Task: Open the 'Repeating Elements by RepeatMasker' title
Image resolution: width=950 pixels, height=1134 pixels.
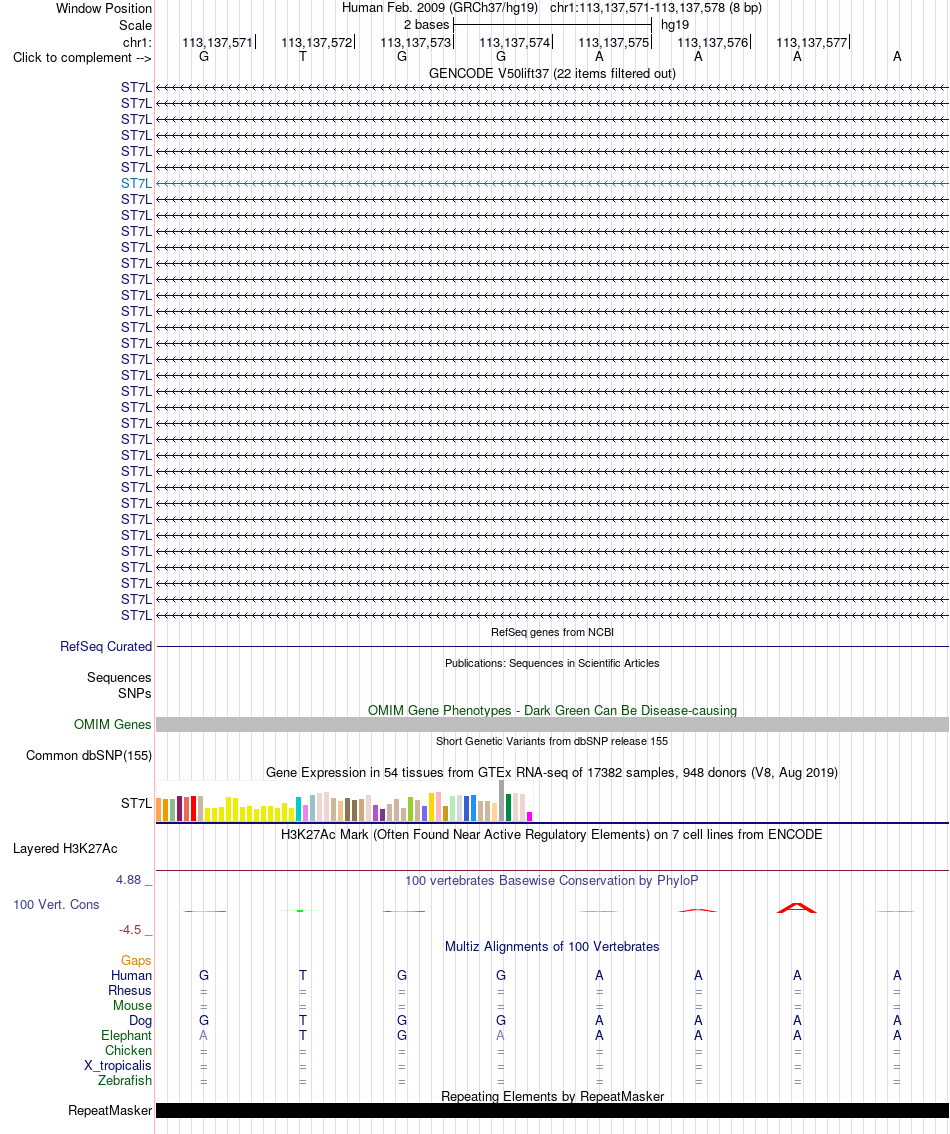Action: click(x=552, y=1096)
